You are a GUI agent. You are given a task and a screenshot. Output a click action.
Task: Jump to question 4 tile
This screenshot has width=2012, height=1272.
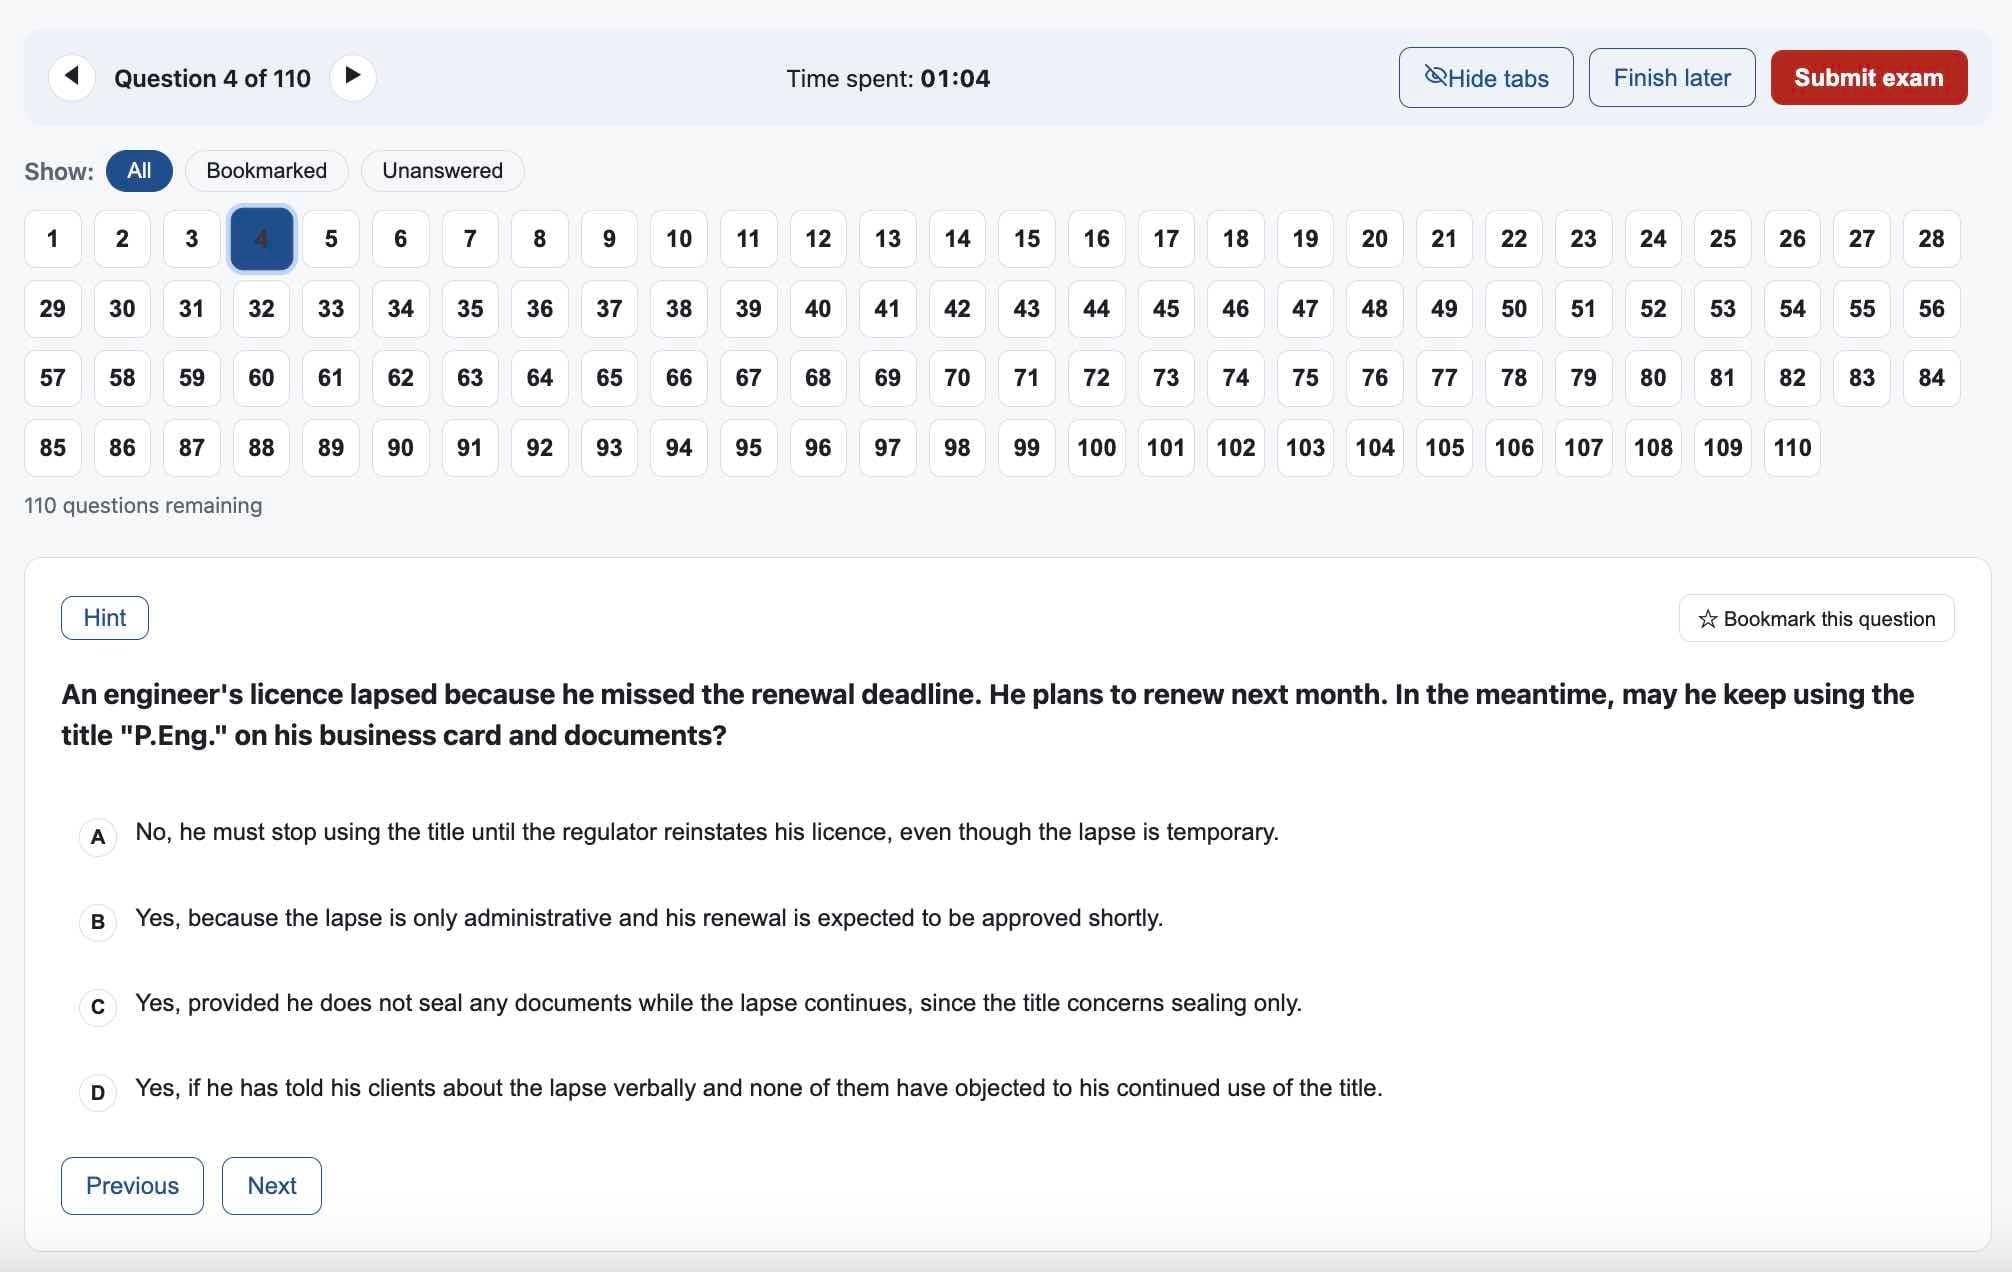coord(261,239)
